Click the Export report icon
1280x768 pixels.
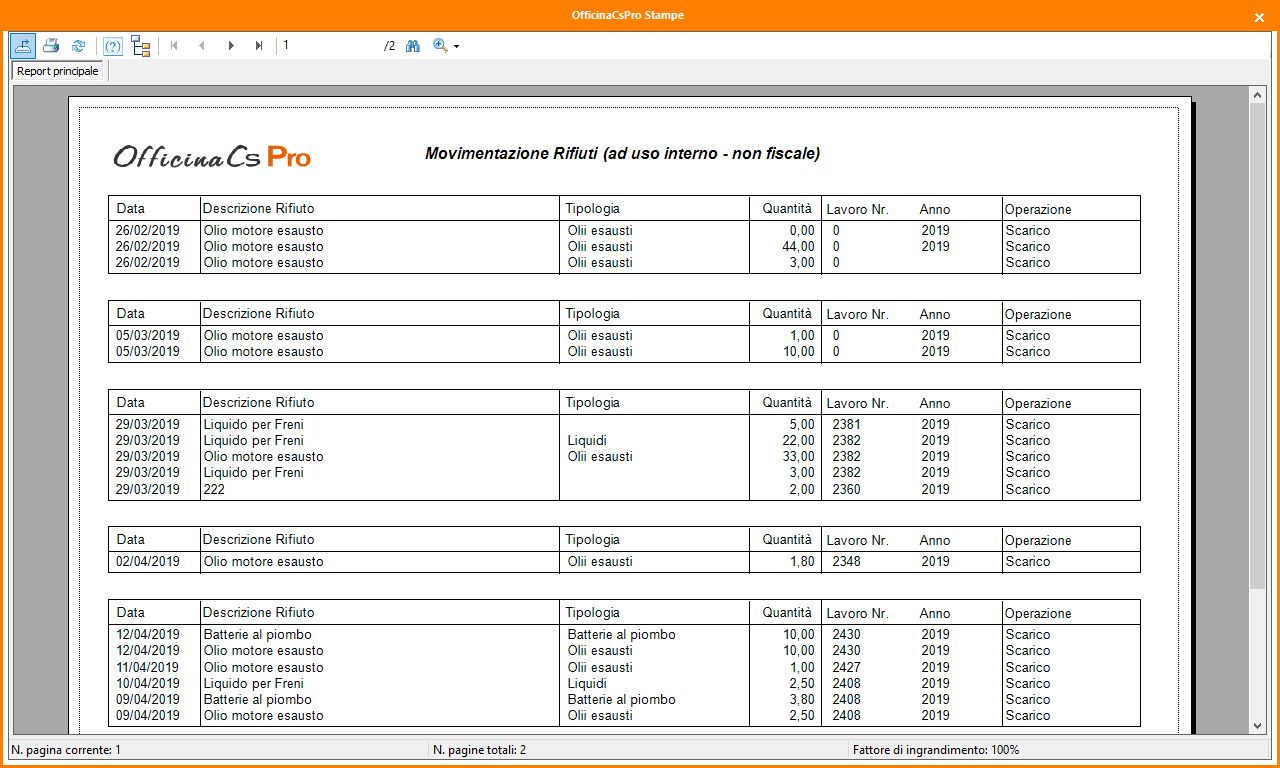(x=23, y=46)
